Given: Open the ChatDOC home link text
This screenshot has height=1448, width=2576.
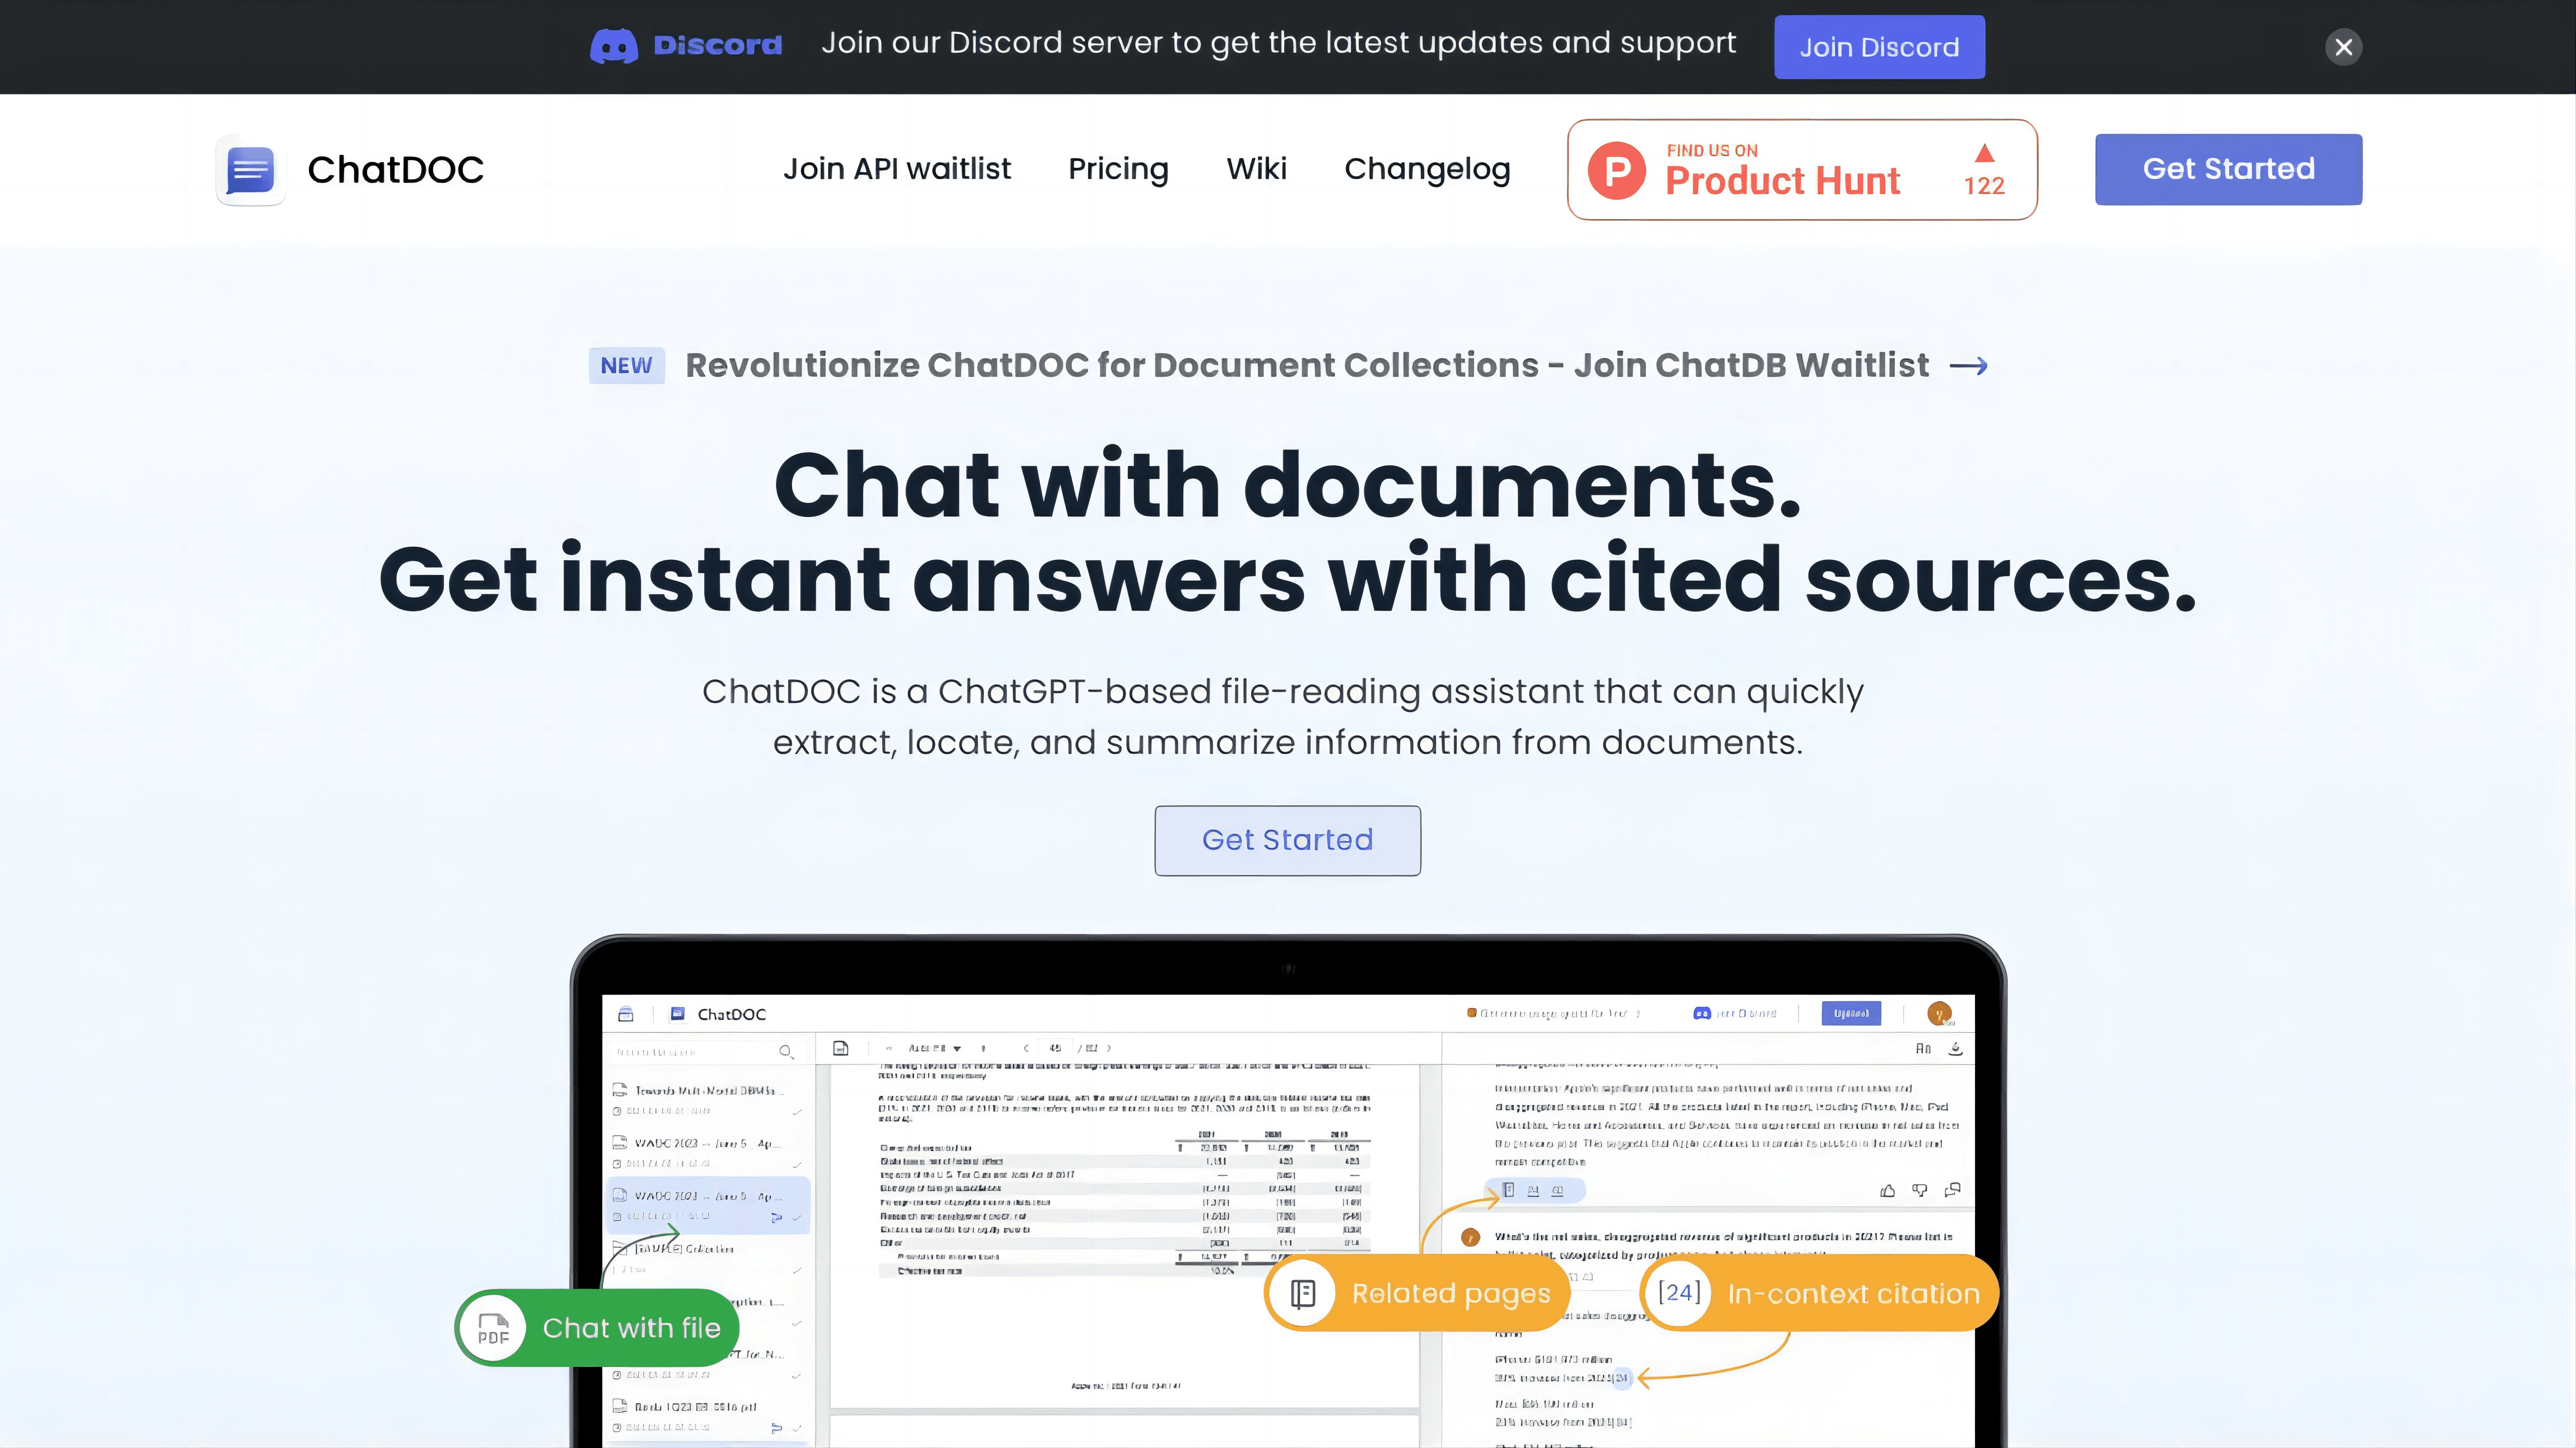Looking at the screenshot, I should (x=395, y=170).
